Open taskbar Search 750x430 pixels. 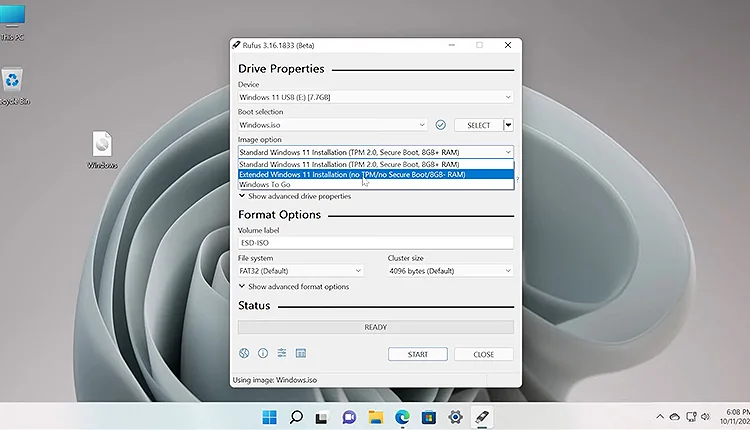[296, 417]
